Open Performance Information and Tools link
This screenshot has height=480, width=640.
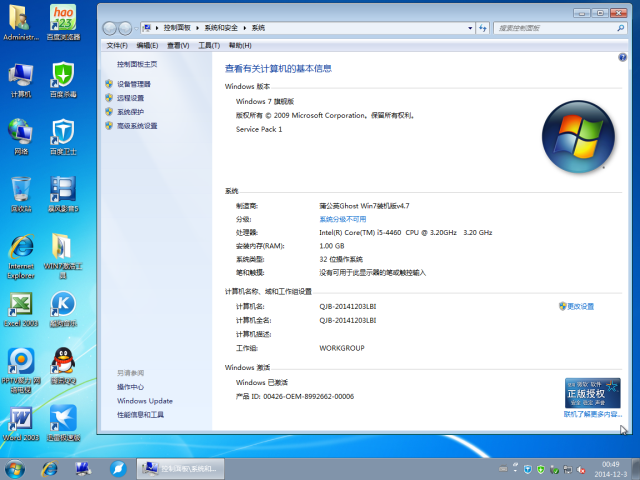(x=140, y=415)
